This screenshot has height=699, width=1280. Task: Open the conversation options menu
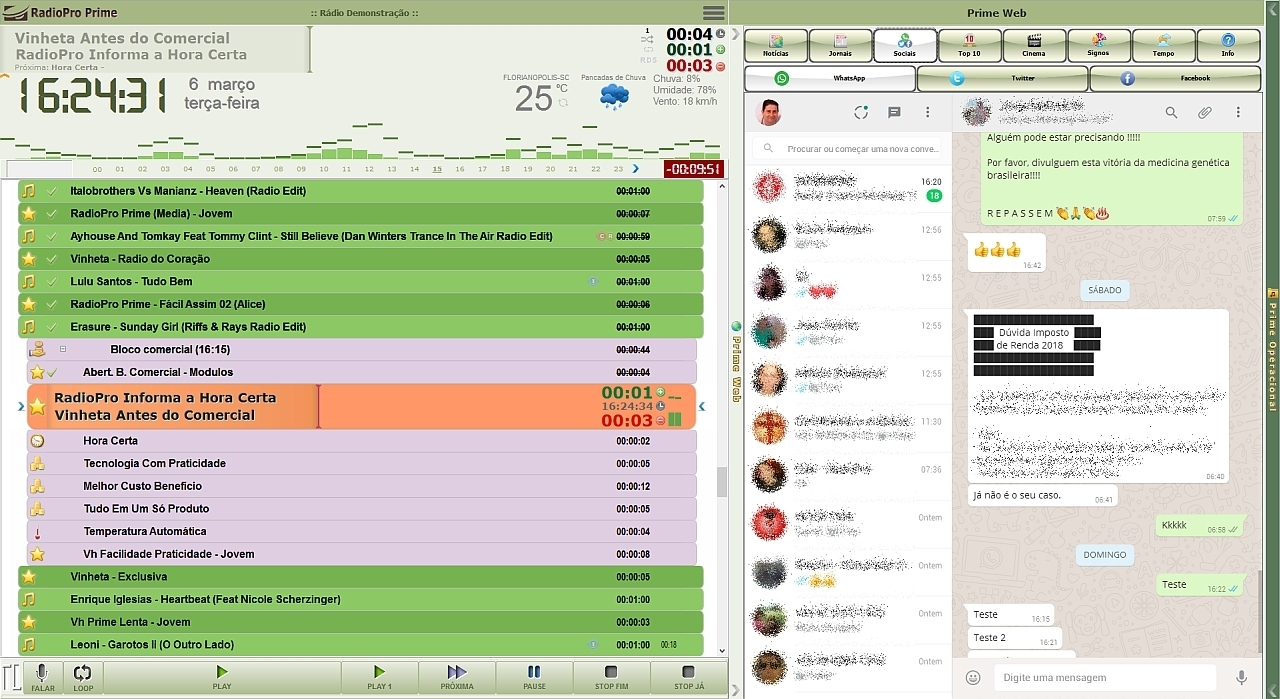(x=1238, y=113)
